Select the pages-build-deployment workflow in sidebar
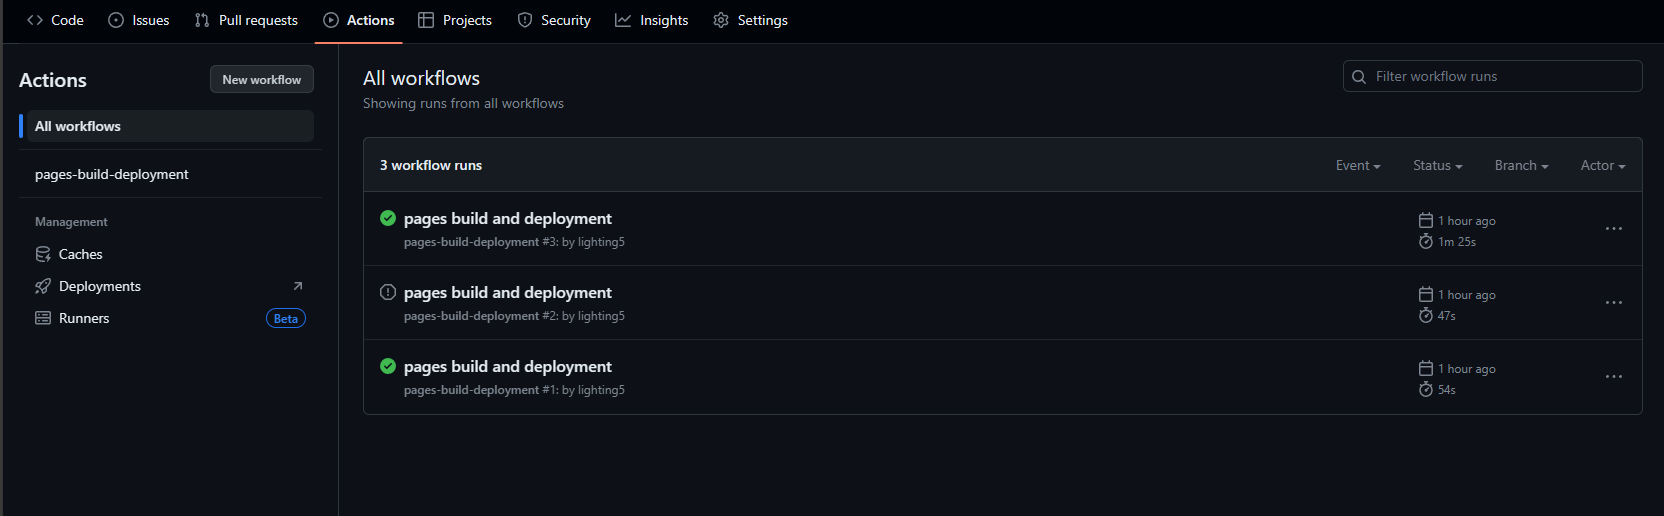The width and height of the screenshot is (1664, 516). pos(112,174)
